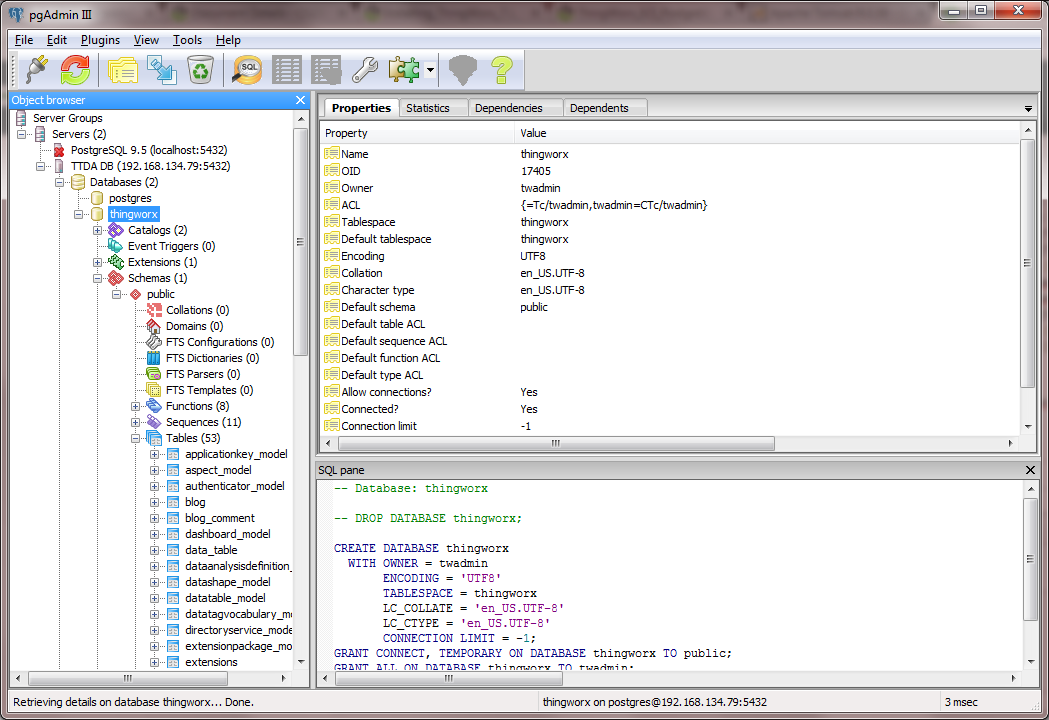Open the object Properties toolbar icon
Viewport: 1049px width, 720px height.
(x=123, y=70)
